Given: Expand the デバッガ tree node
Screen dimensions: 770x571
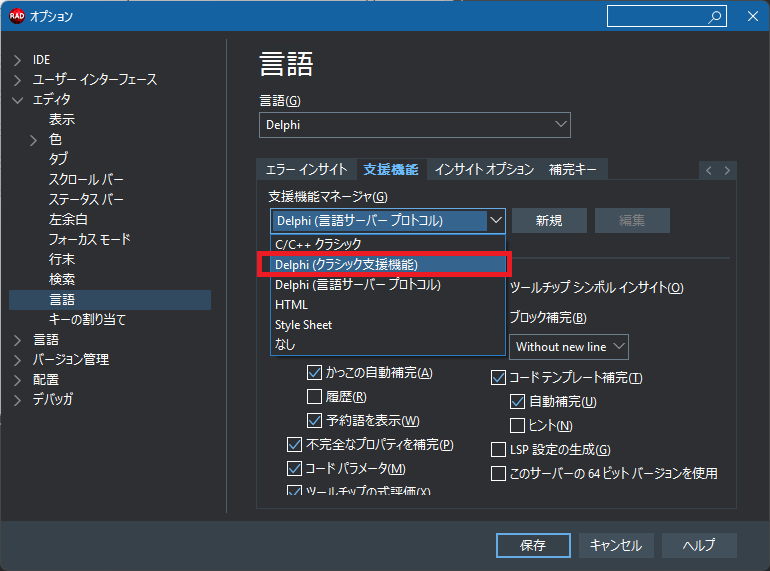Looking at the screenshot, I should click(17, 400).
